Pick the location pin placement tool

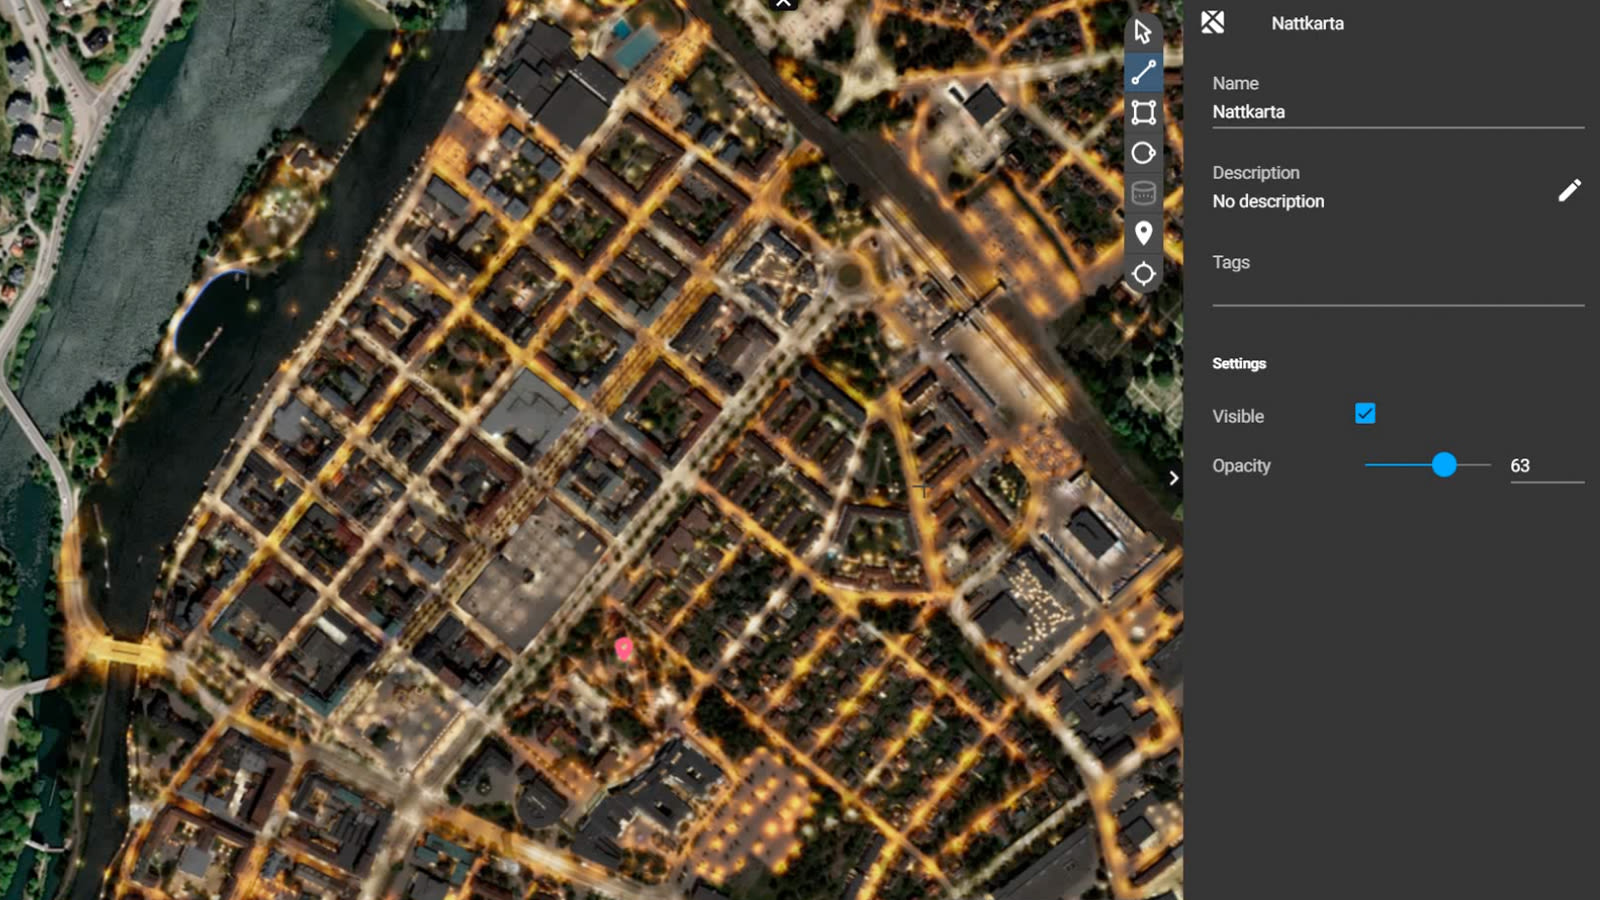pos(1143,231)
